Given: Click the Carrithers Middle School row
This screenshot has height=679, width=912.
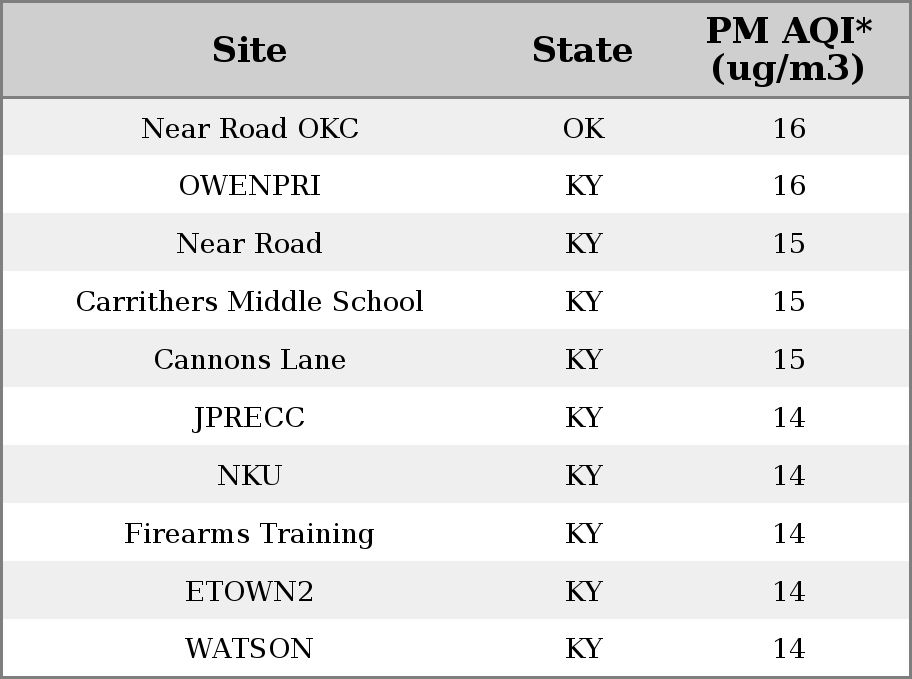Looking at the screenshot, I should coord(456,301).
